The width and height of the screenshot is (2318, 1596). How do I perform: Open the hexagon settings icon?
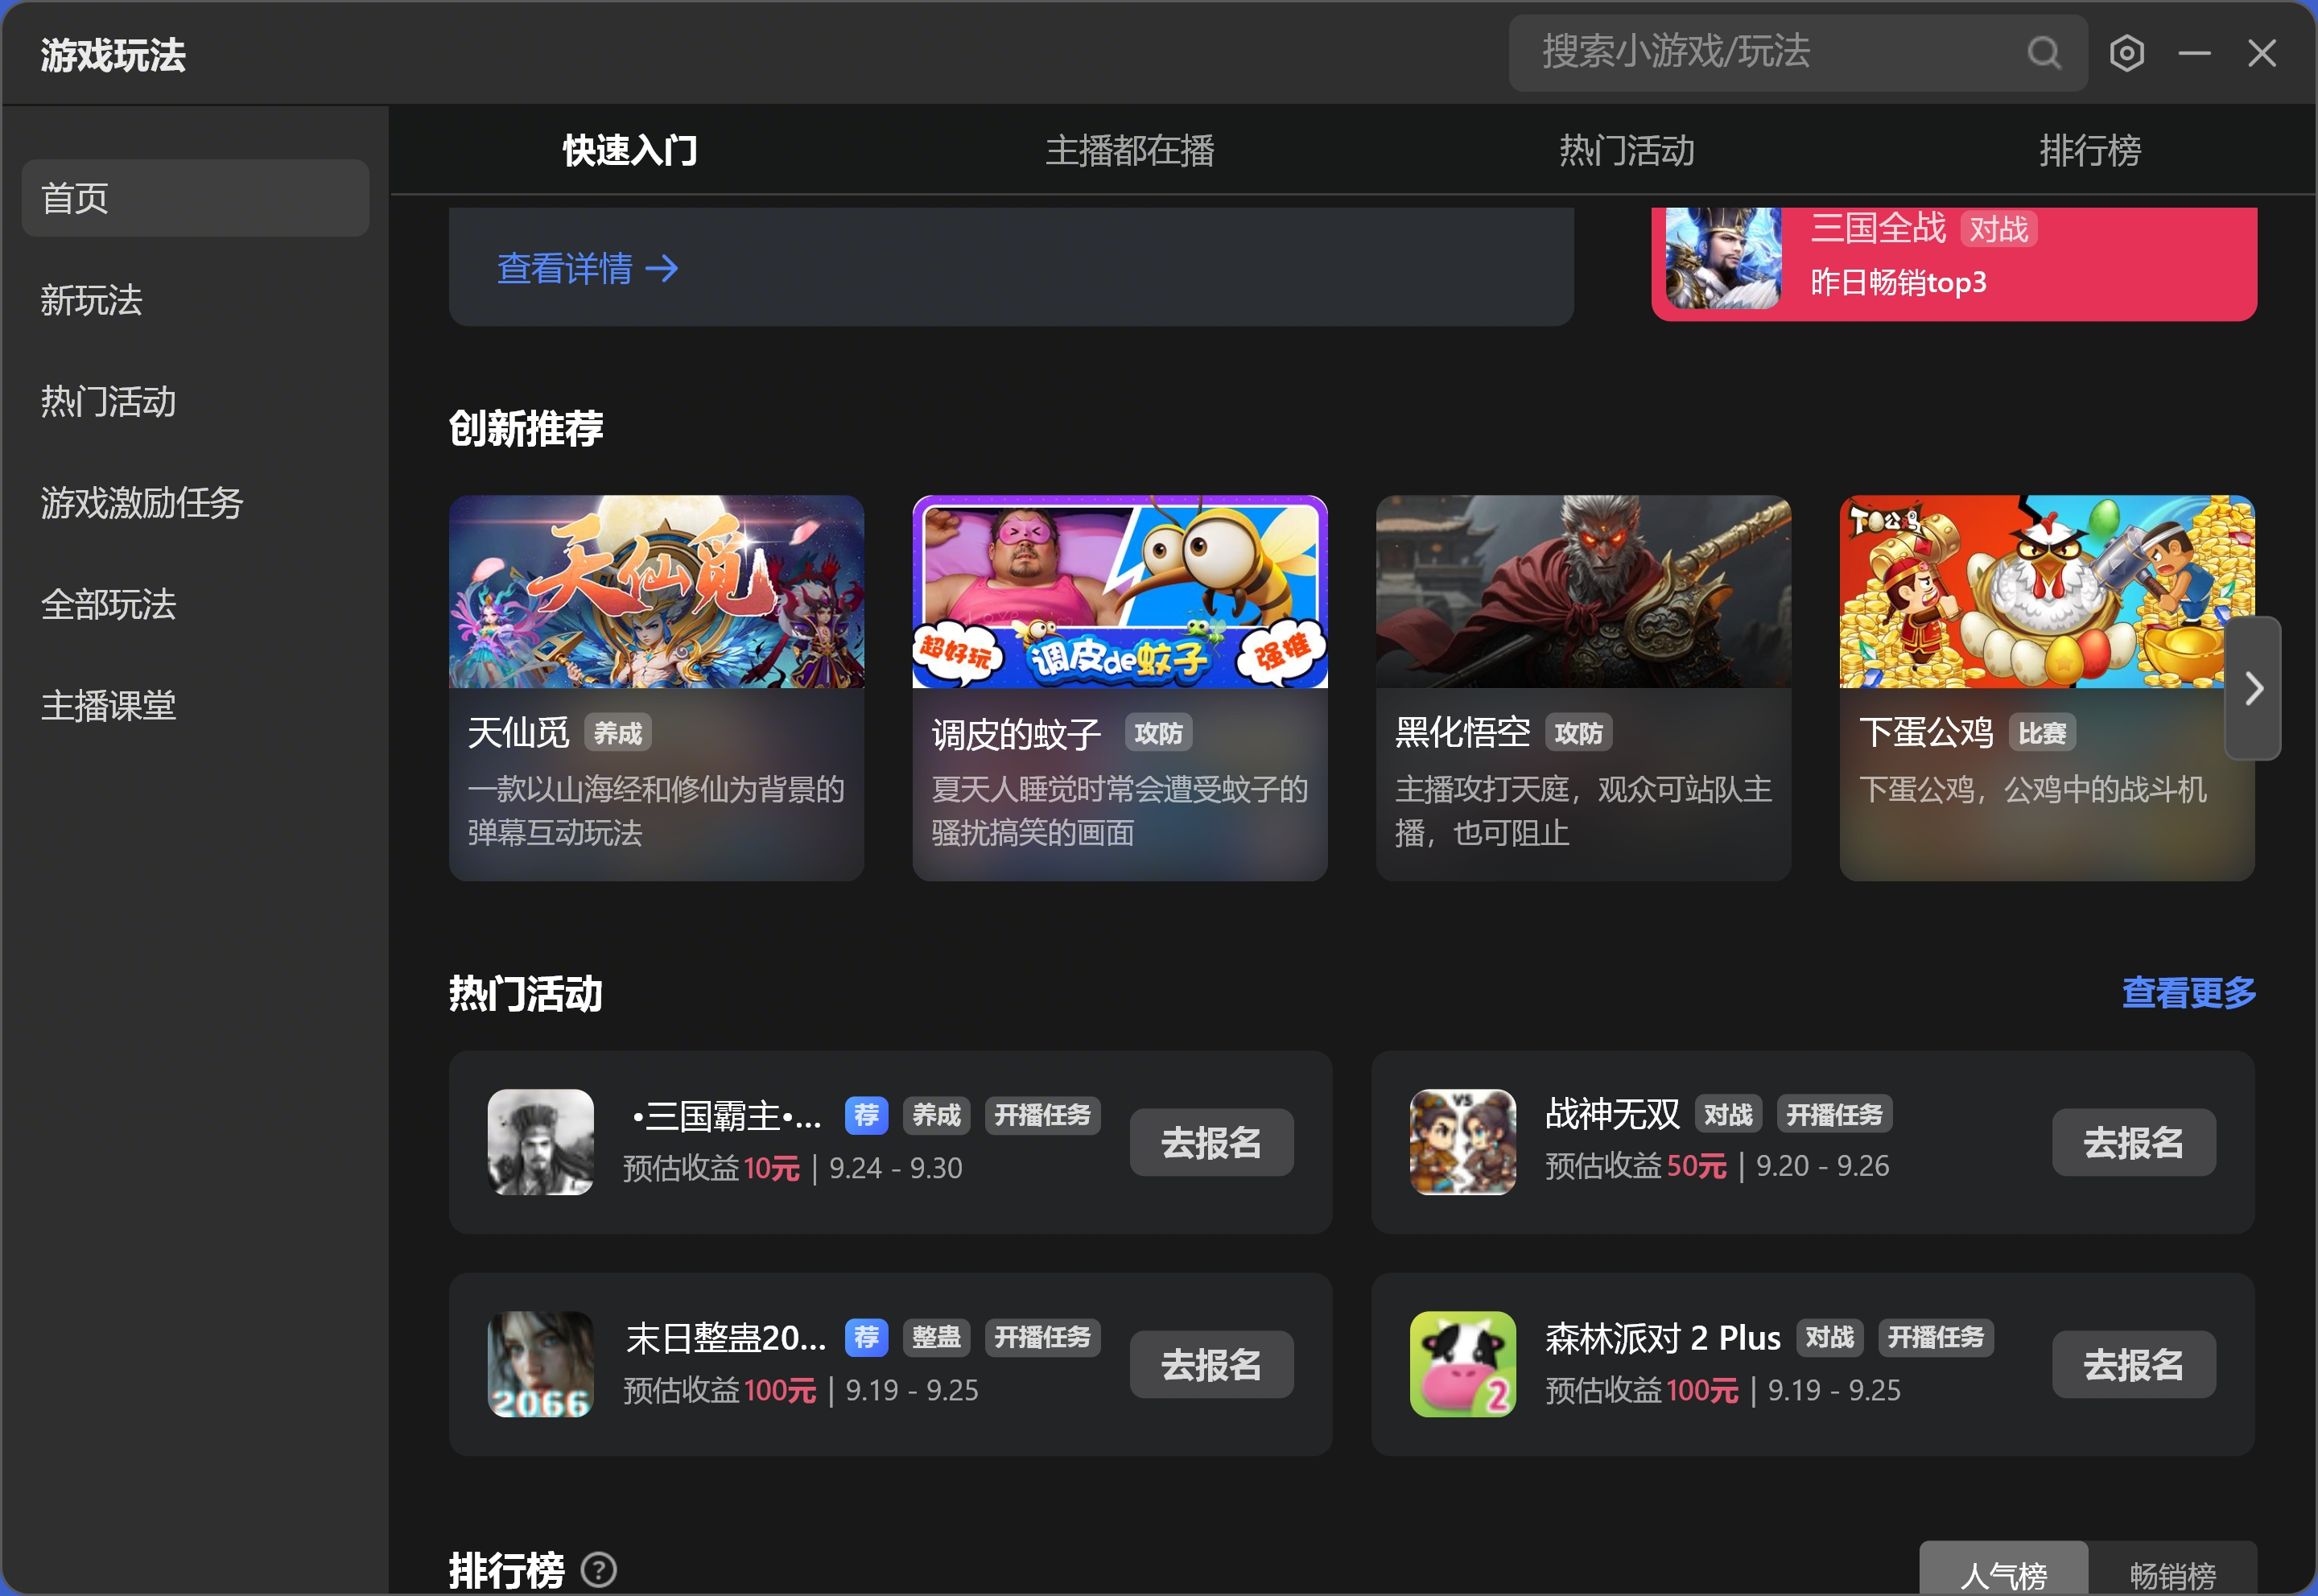(2126, 53)
